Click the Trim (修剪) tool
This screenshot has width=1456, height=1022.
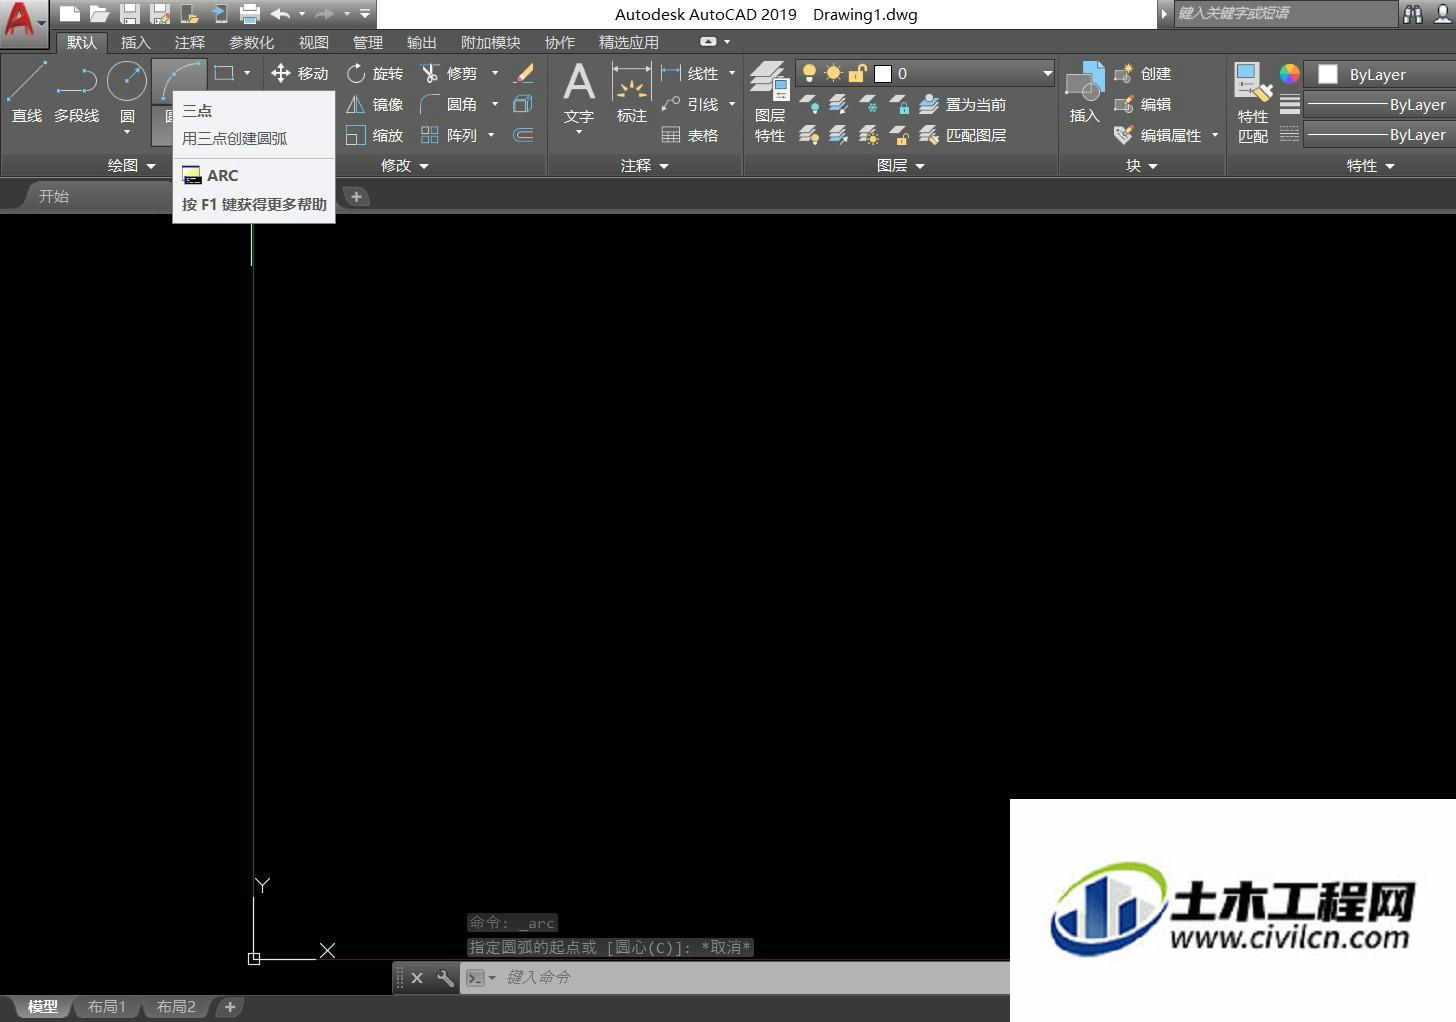click(x=449, y=73)
